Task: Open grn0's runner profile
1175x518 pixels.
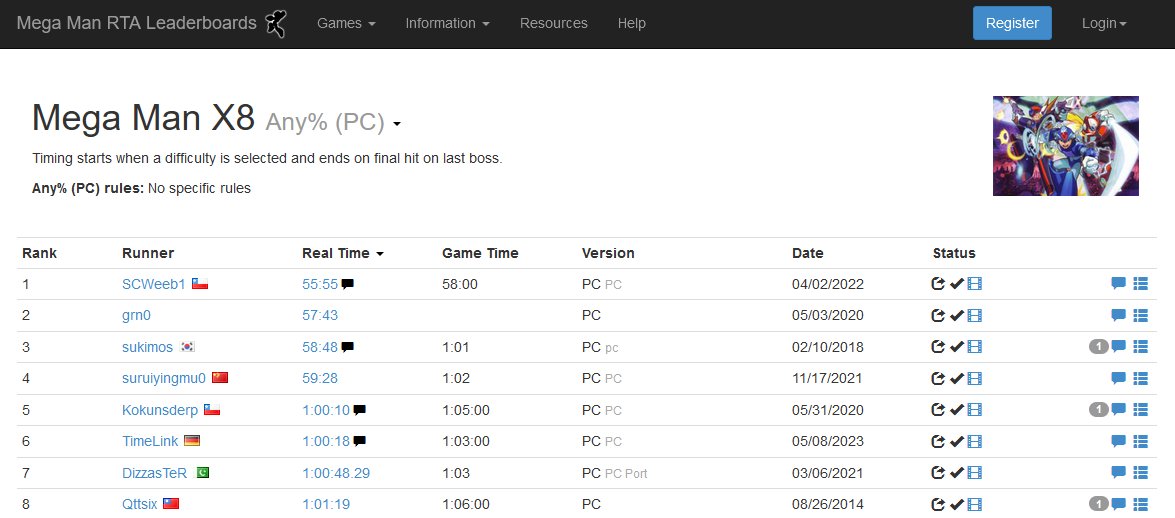Action: click(x=136, y=316)
